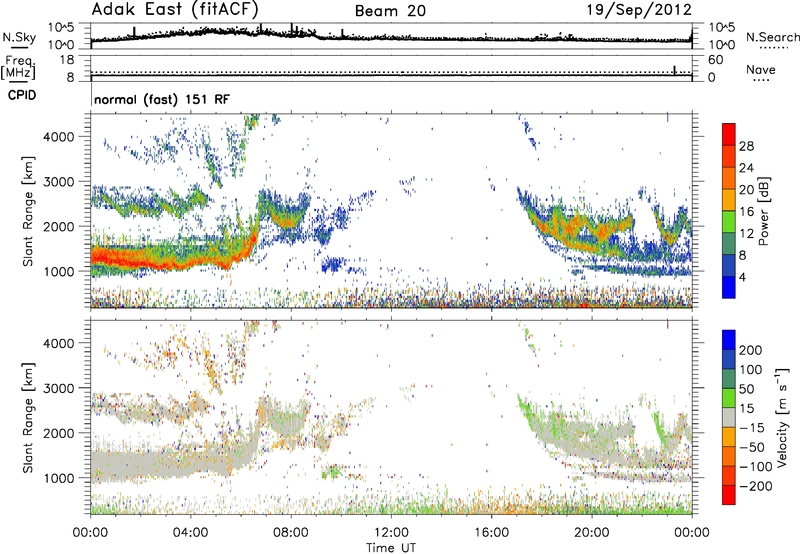
Task: Click the "12:00" time tick label
Action: click(391, 533)
